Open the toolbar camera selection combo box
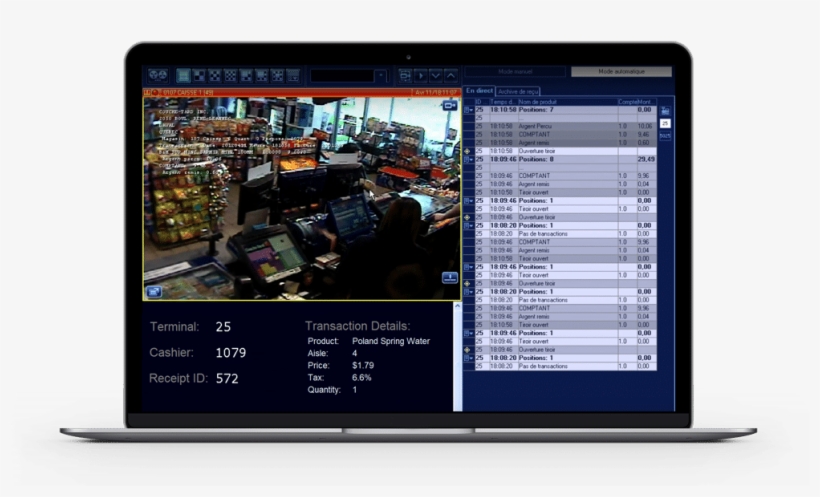Image resolution: width=820 pixels, height=497 pixels. pyautogui.click(x=348, y=76)
